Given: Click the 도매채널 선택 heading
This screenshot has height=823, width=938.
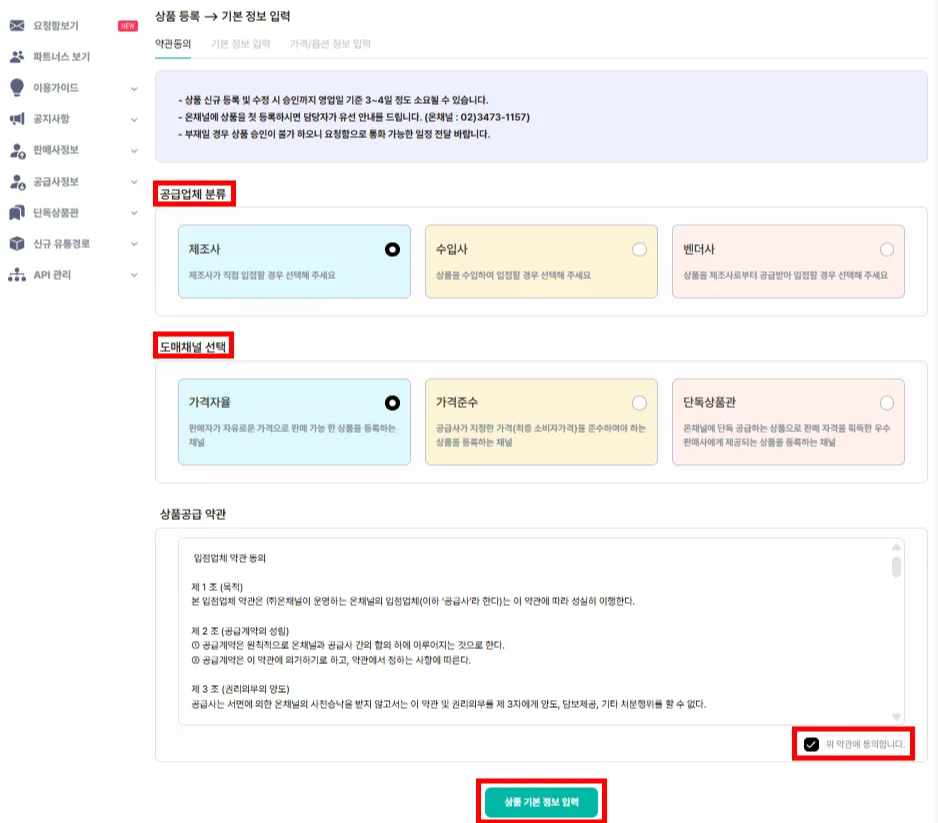Looking at the screenshot, I should (193, 347).
